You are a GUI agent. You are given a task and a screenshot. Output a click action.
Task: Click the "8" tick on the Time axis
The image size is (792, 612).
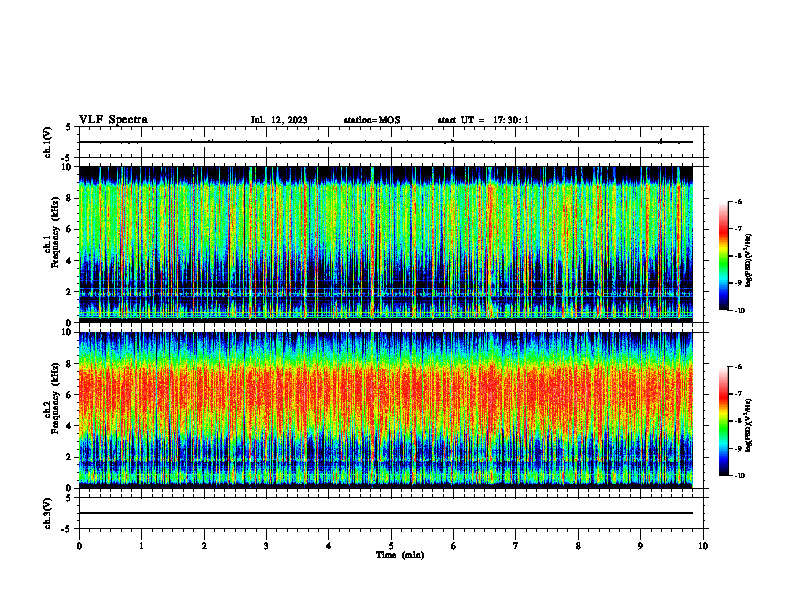click(578, 546)
